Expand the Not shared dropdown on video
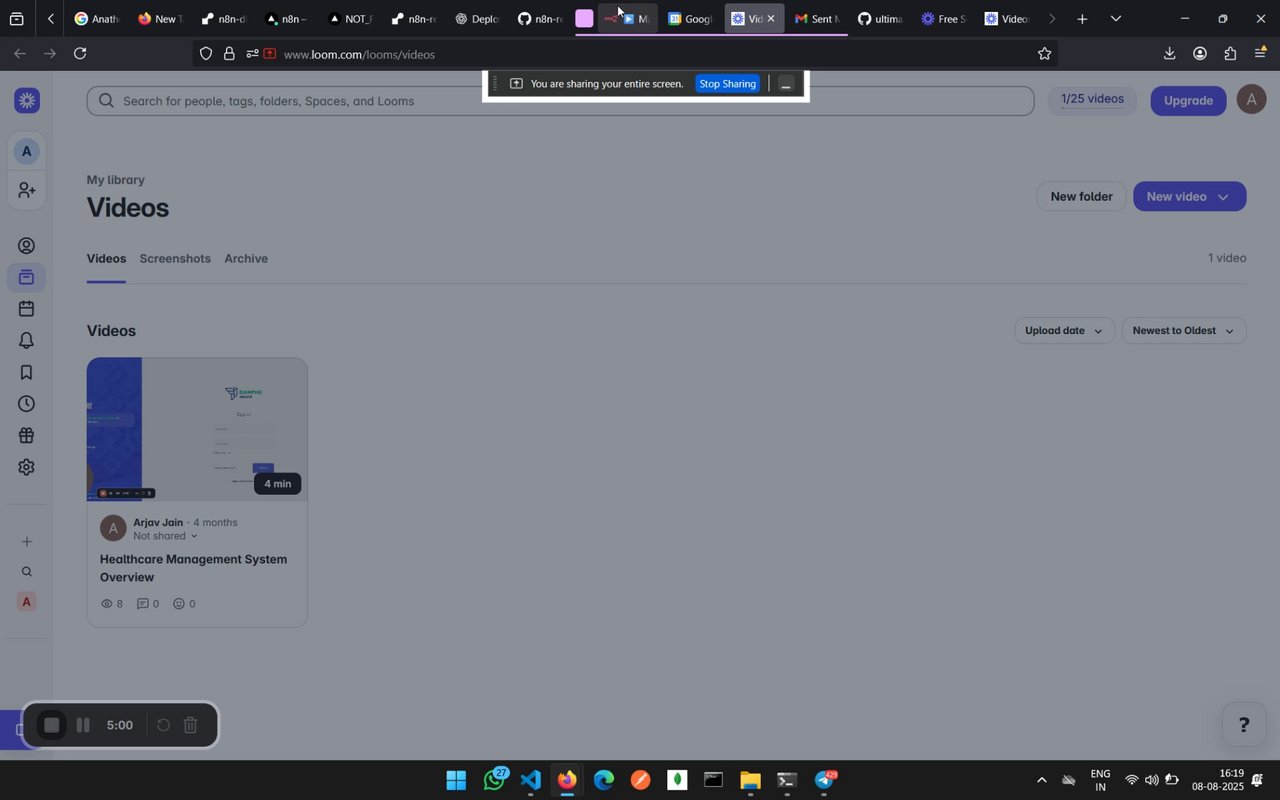1280x800 pixels. [x=165, y=536]
